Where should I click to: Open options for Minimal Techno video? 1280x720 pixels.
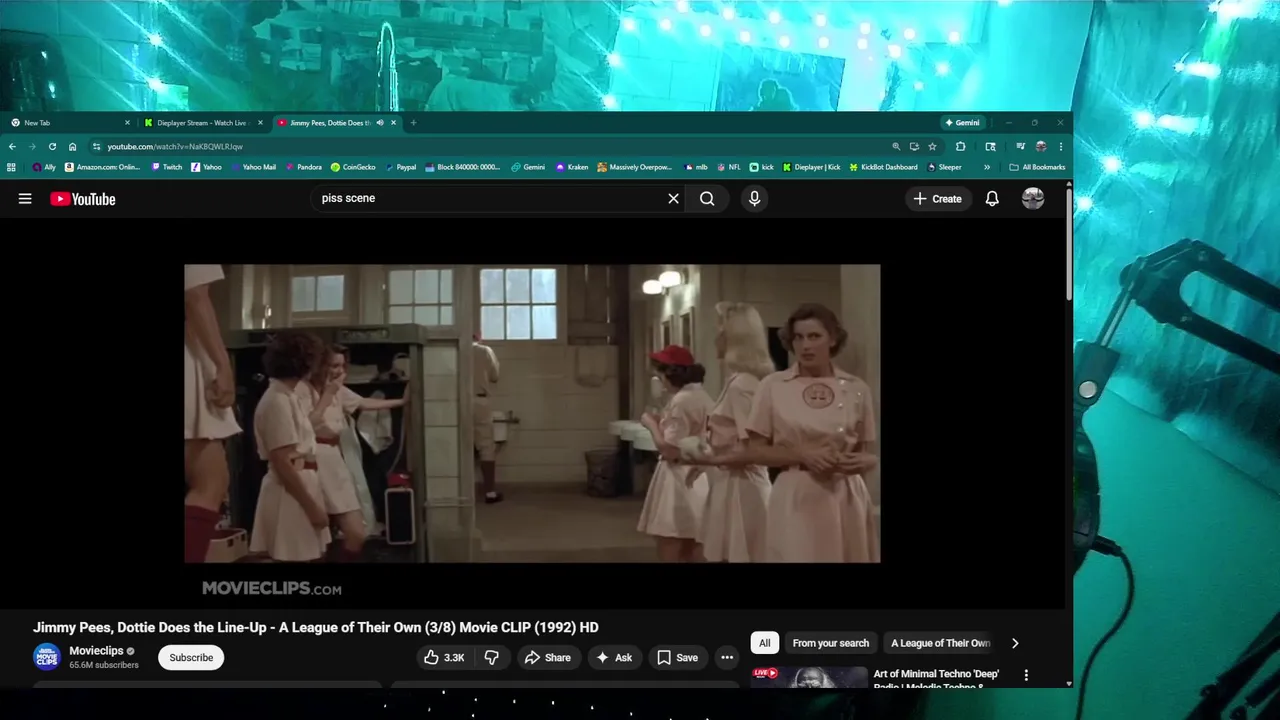pos(1025,676)
